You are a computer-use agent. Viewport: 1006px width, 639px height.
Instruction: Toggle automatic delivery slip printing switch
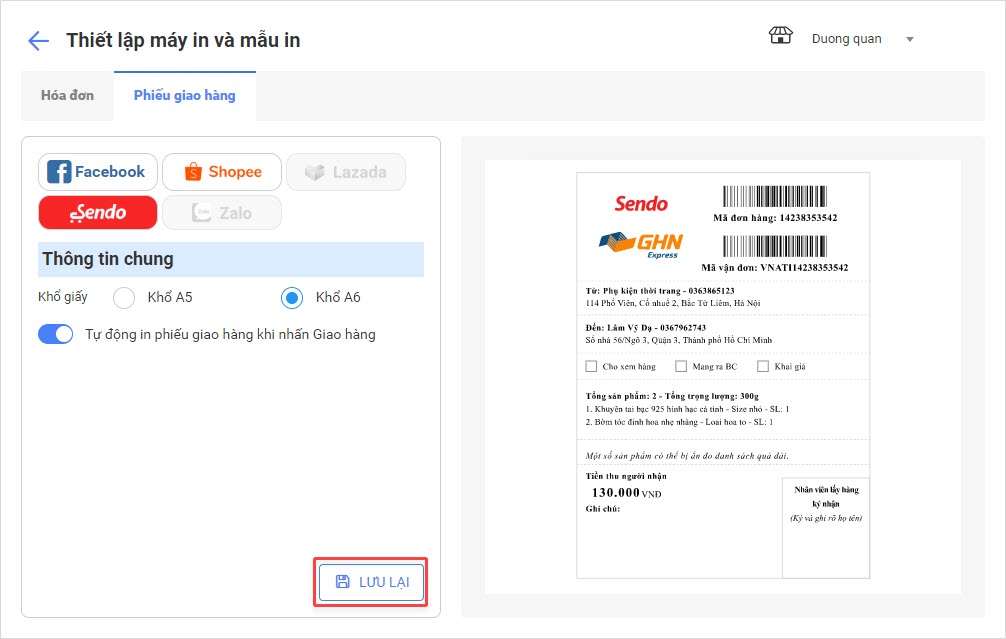(56, 334)
